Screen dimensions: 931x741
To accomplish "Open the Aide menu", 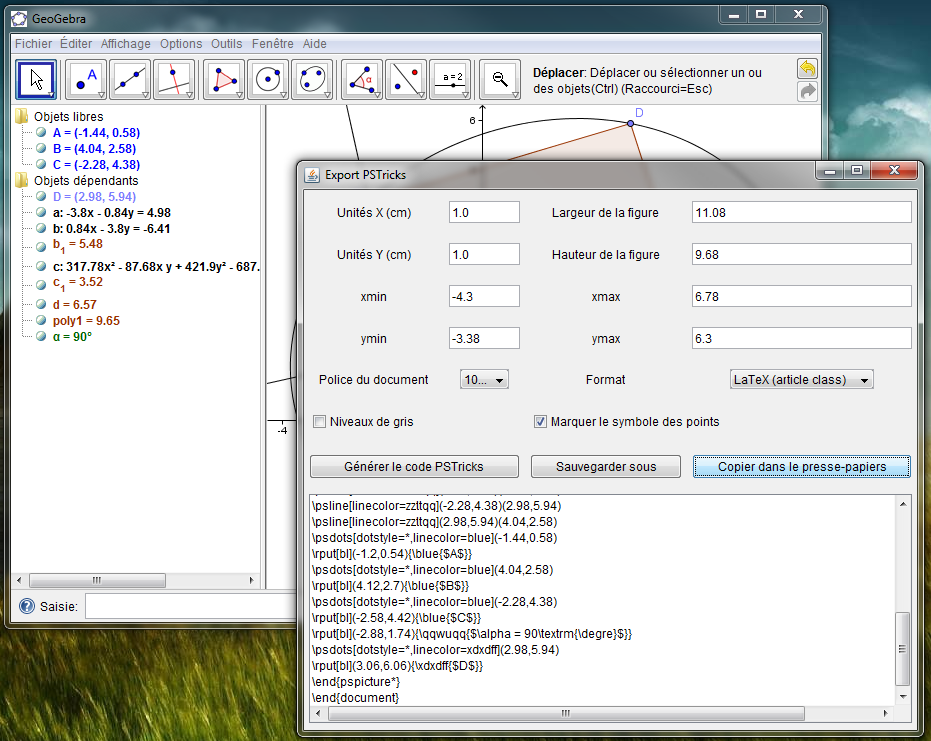I will [x=315, y=44].
